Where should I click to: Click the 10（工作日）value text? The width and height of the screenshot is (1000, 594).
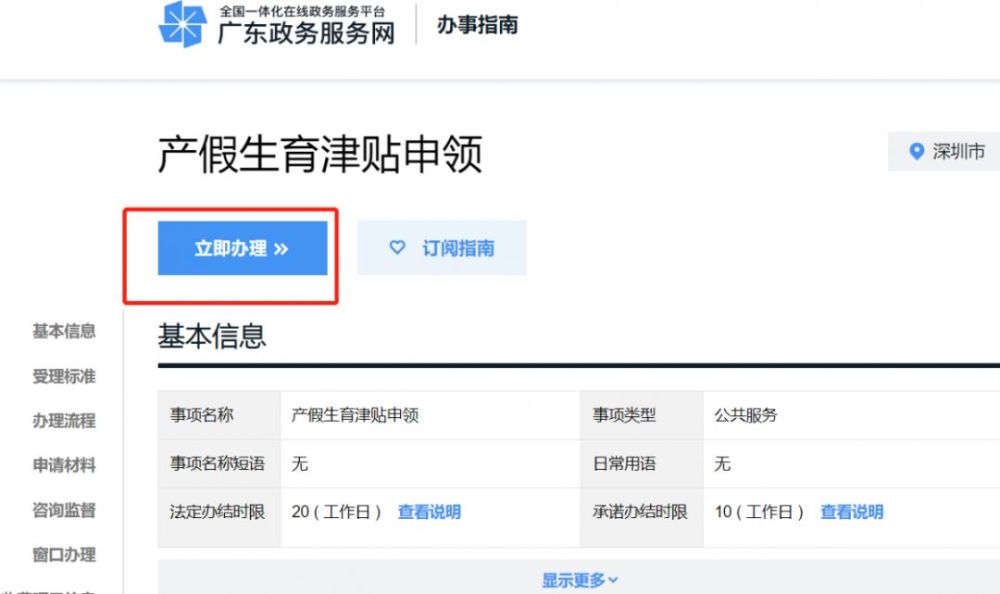[x=760, y=512]
